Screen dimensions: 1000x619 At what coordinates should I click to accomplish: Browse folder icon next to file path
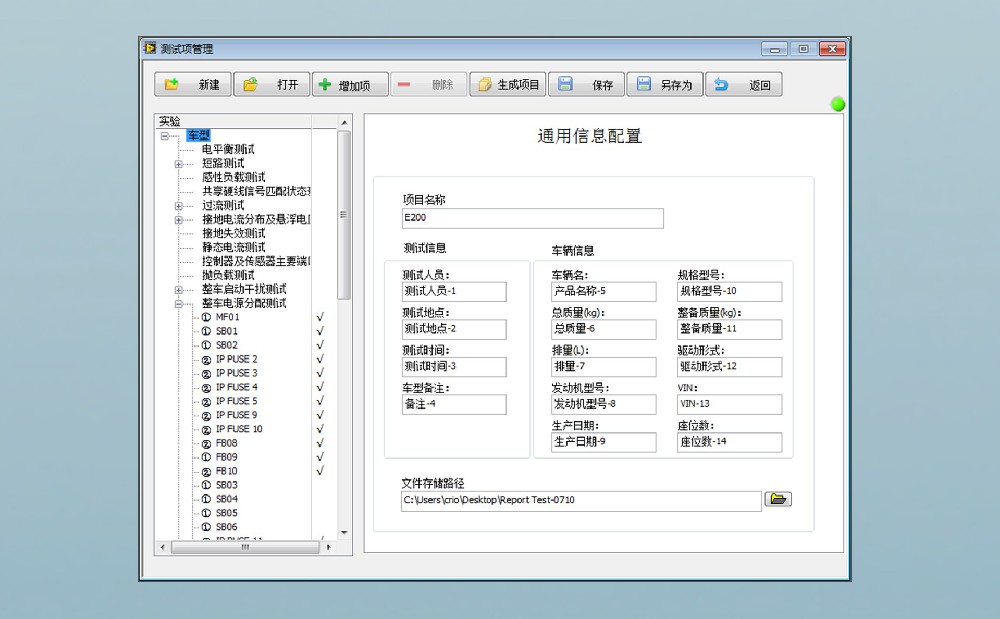777,499
